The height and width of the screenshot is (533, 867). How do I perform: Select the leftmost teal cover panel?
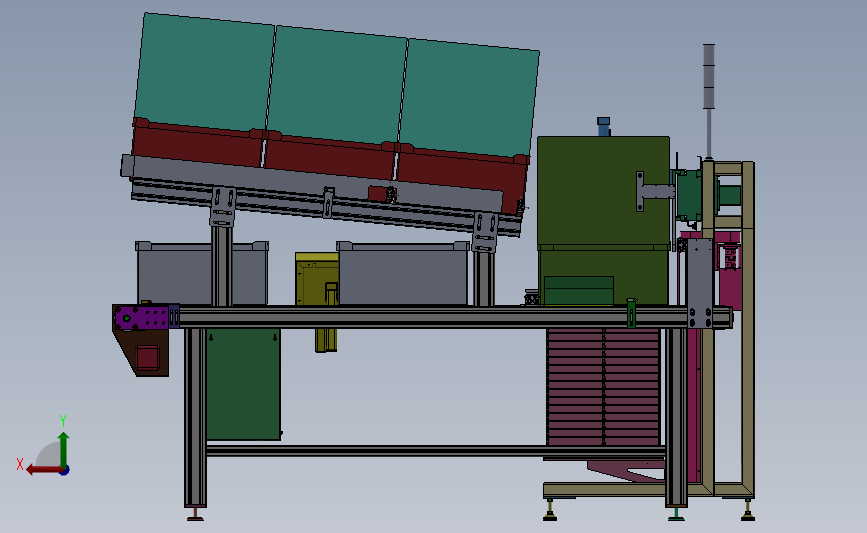(x=205, y=72)
